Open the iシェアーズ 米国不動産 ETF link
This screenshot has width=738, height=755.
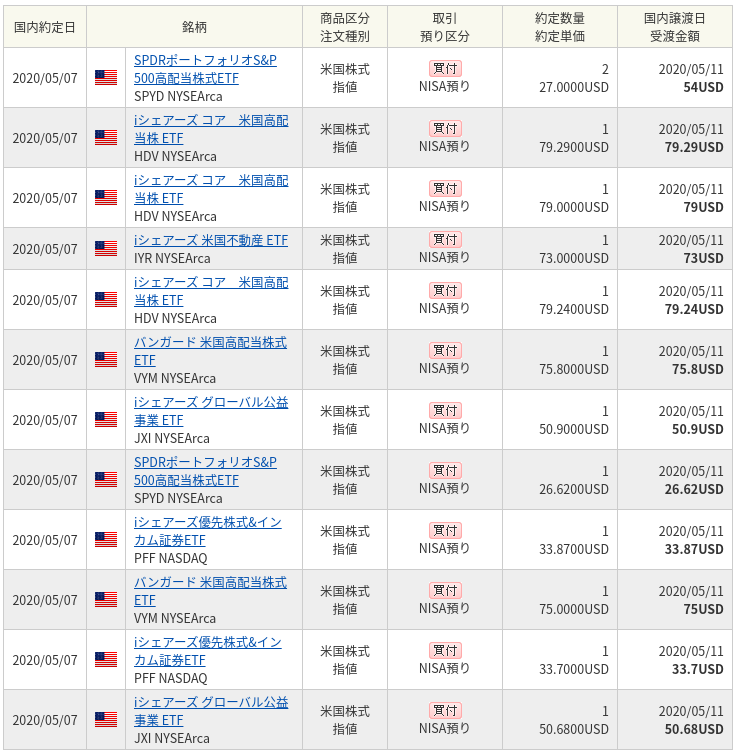(x=211, y=240)
